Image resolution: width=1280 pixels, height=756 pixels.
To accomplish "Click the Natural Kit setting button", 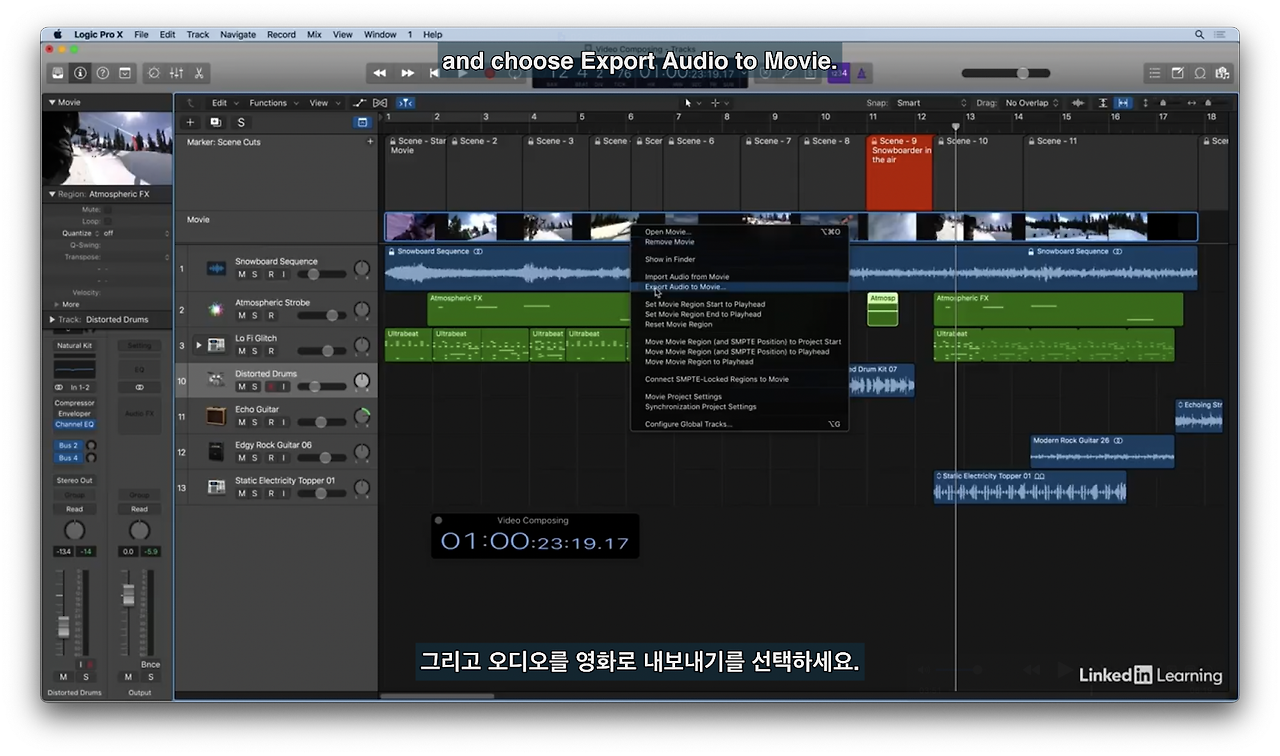I will tap(74, 346).
